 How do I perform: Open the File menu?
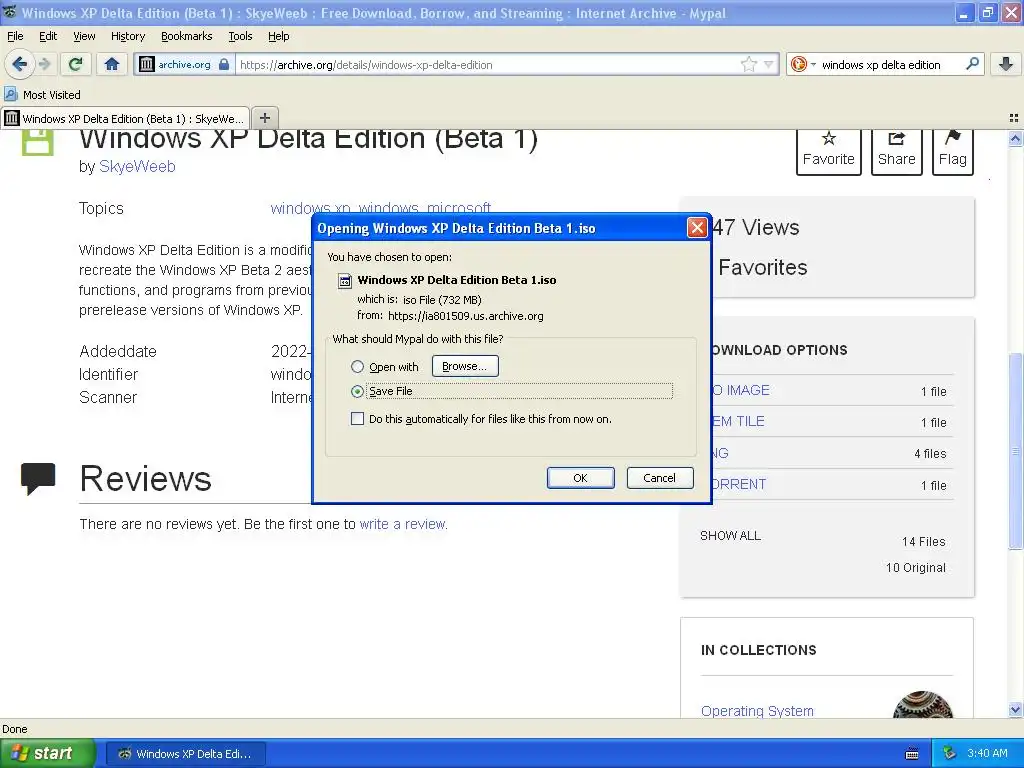coord(15,36)
